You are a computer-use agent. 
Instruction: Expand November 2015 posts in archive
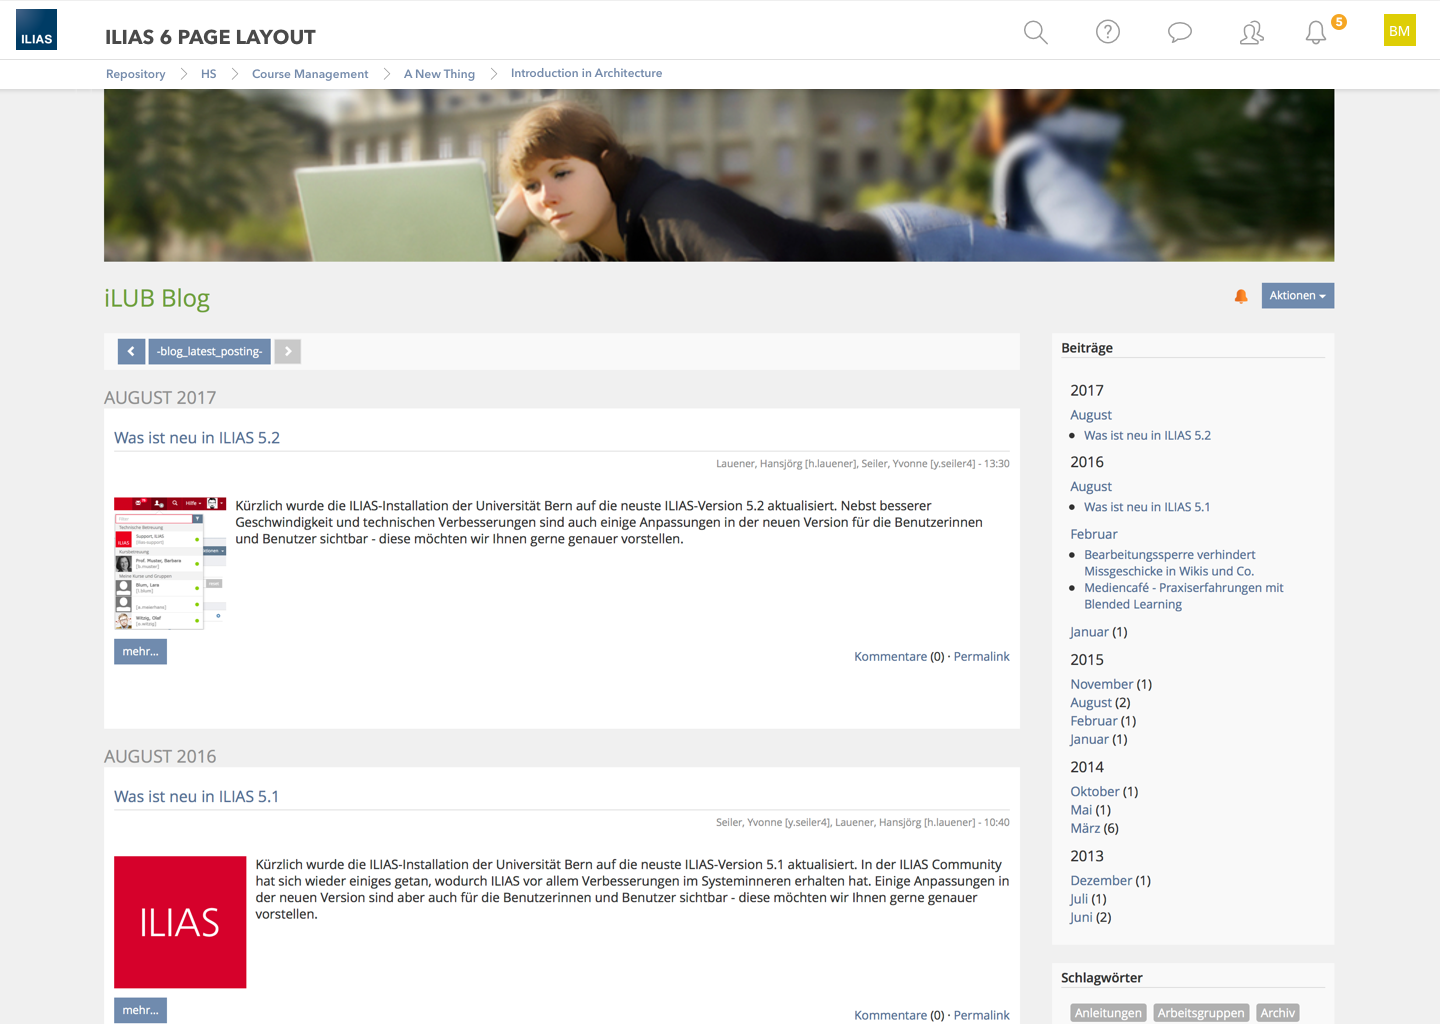coord(1101,684)
